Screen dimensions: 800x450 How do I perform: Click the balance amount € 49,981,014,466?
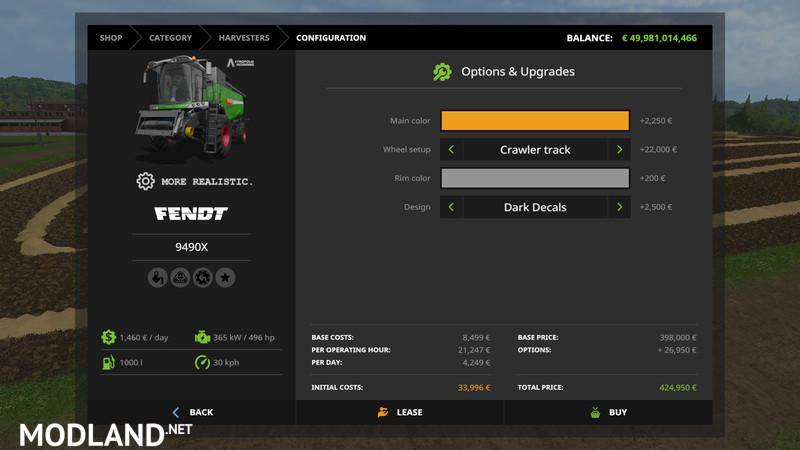coord(659,38)
